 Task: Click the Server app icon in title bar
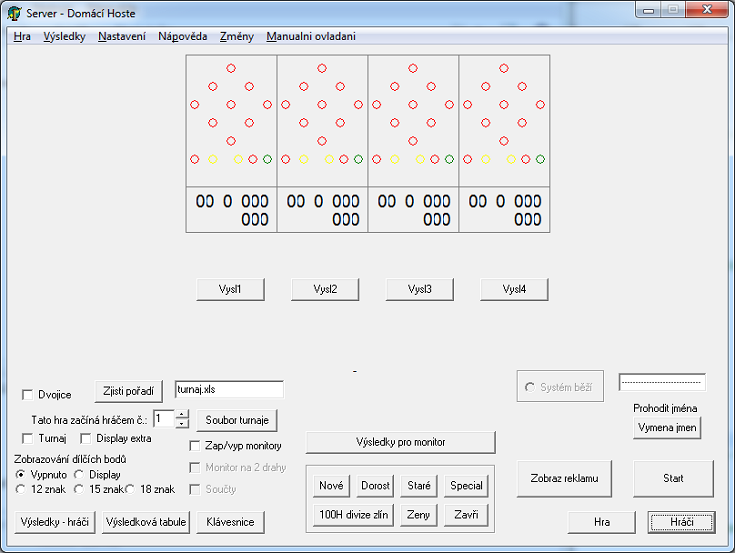(x=14, y=13)
